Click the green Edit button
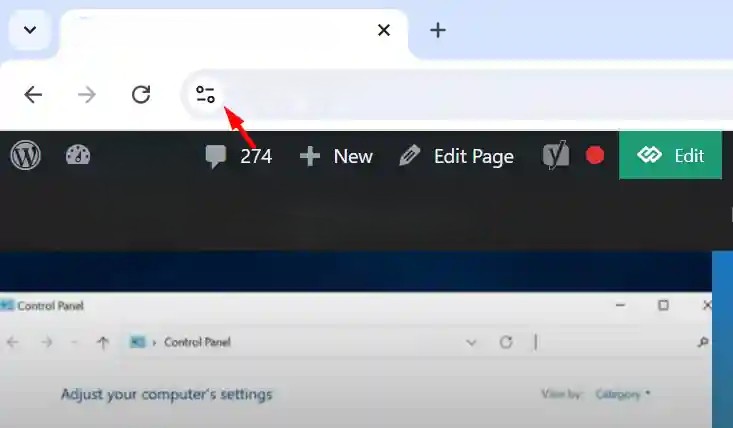 click(670, 155)
